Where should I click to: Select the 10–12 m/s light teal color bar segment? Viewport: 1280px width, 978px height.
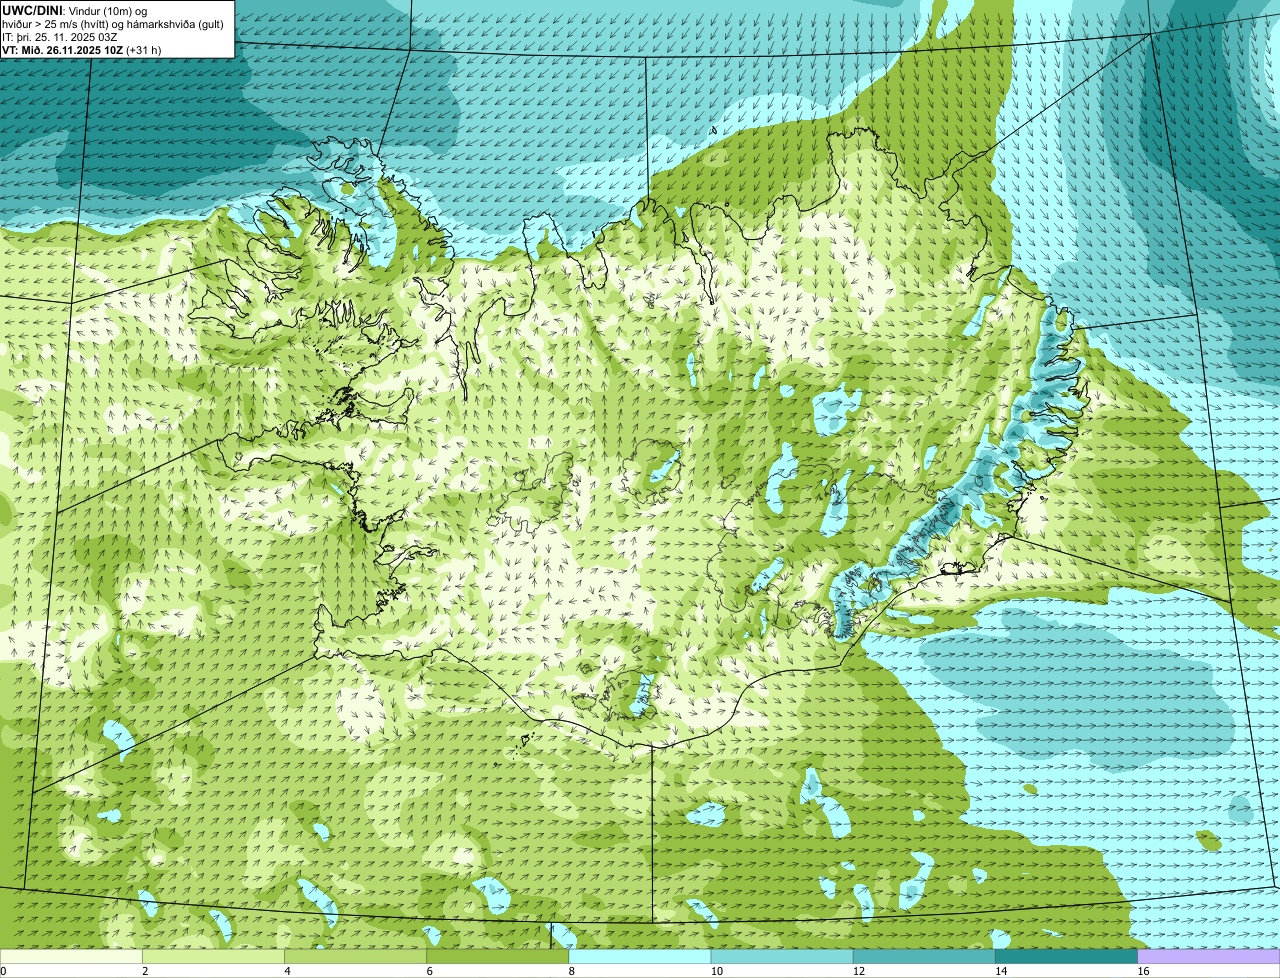coord(782,956)
